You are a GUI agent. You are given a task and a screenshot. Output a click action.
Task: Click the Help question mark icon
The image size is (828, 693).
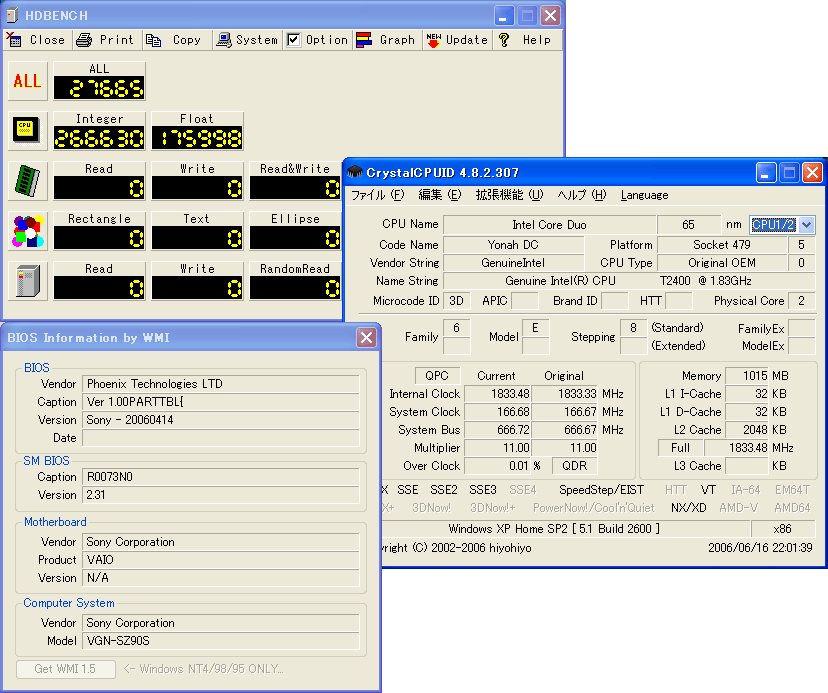(504, 40)
